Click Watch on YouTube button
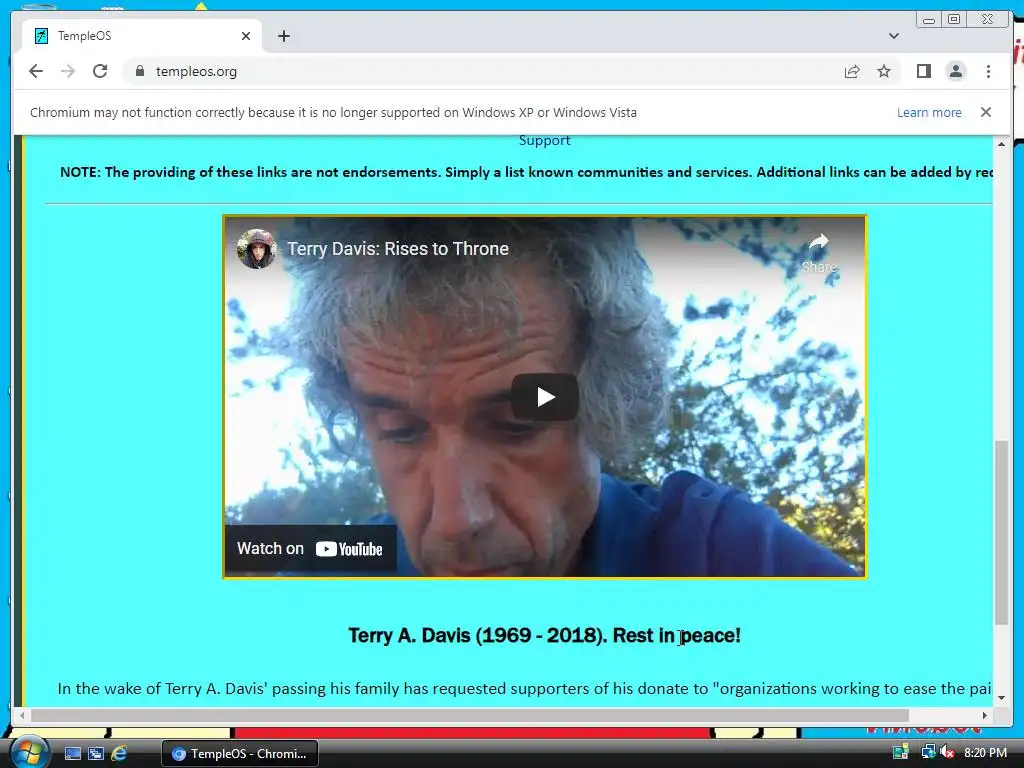This screenshot has width=1024, height=768. 310,549
